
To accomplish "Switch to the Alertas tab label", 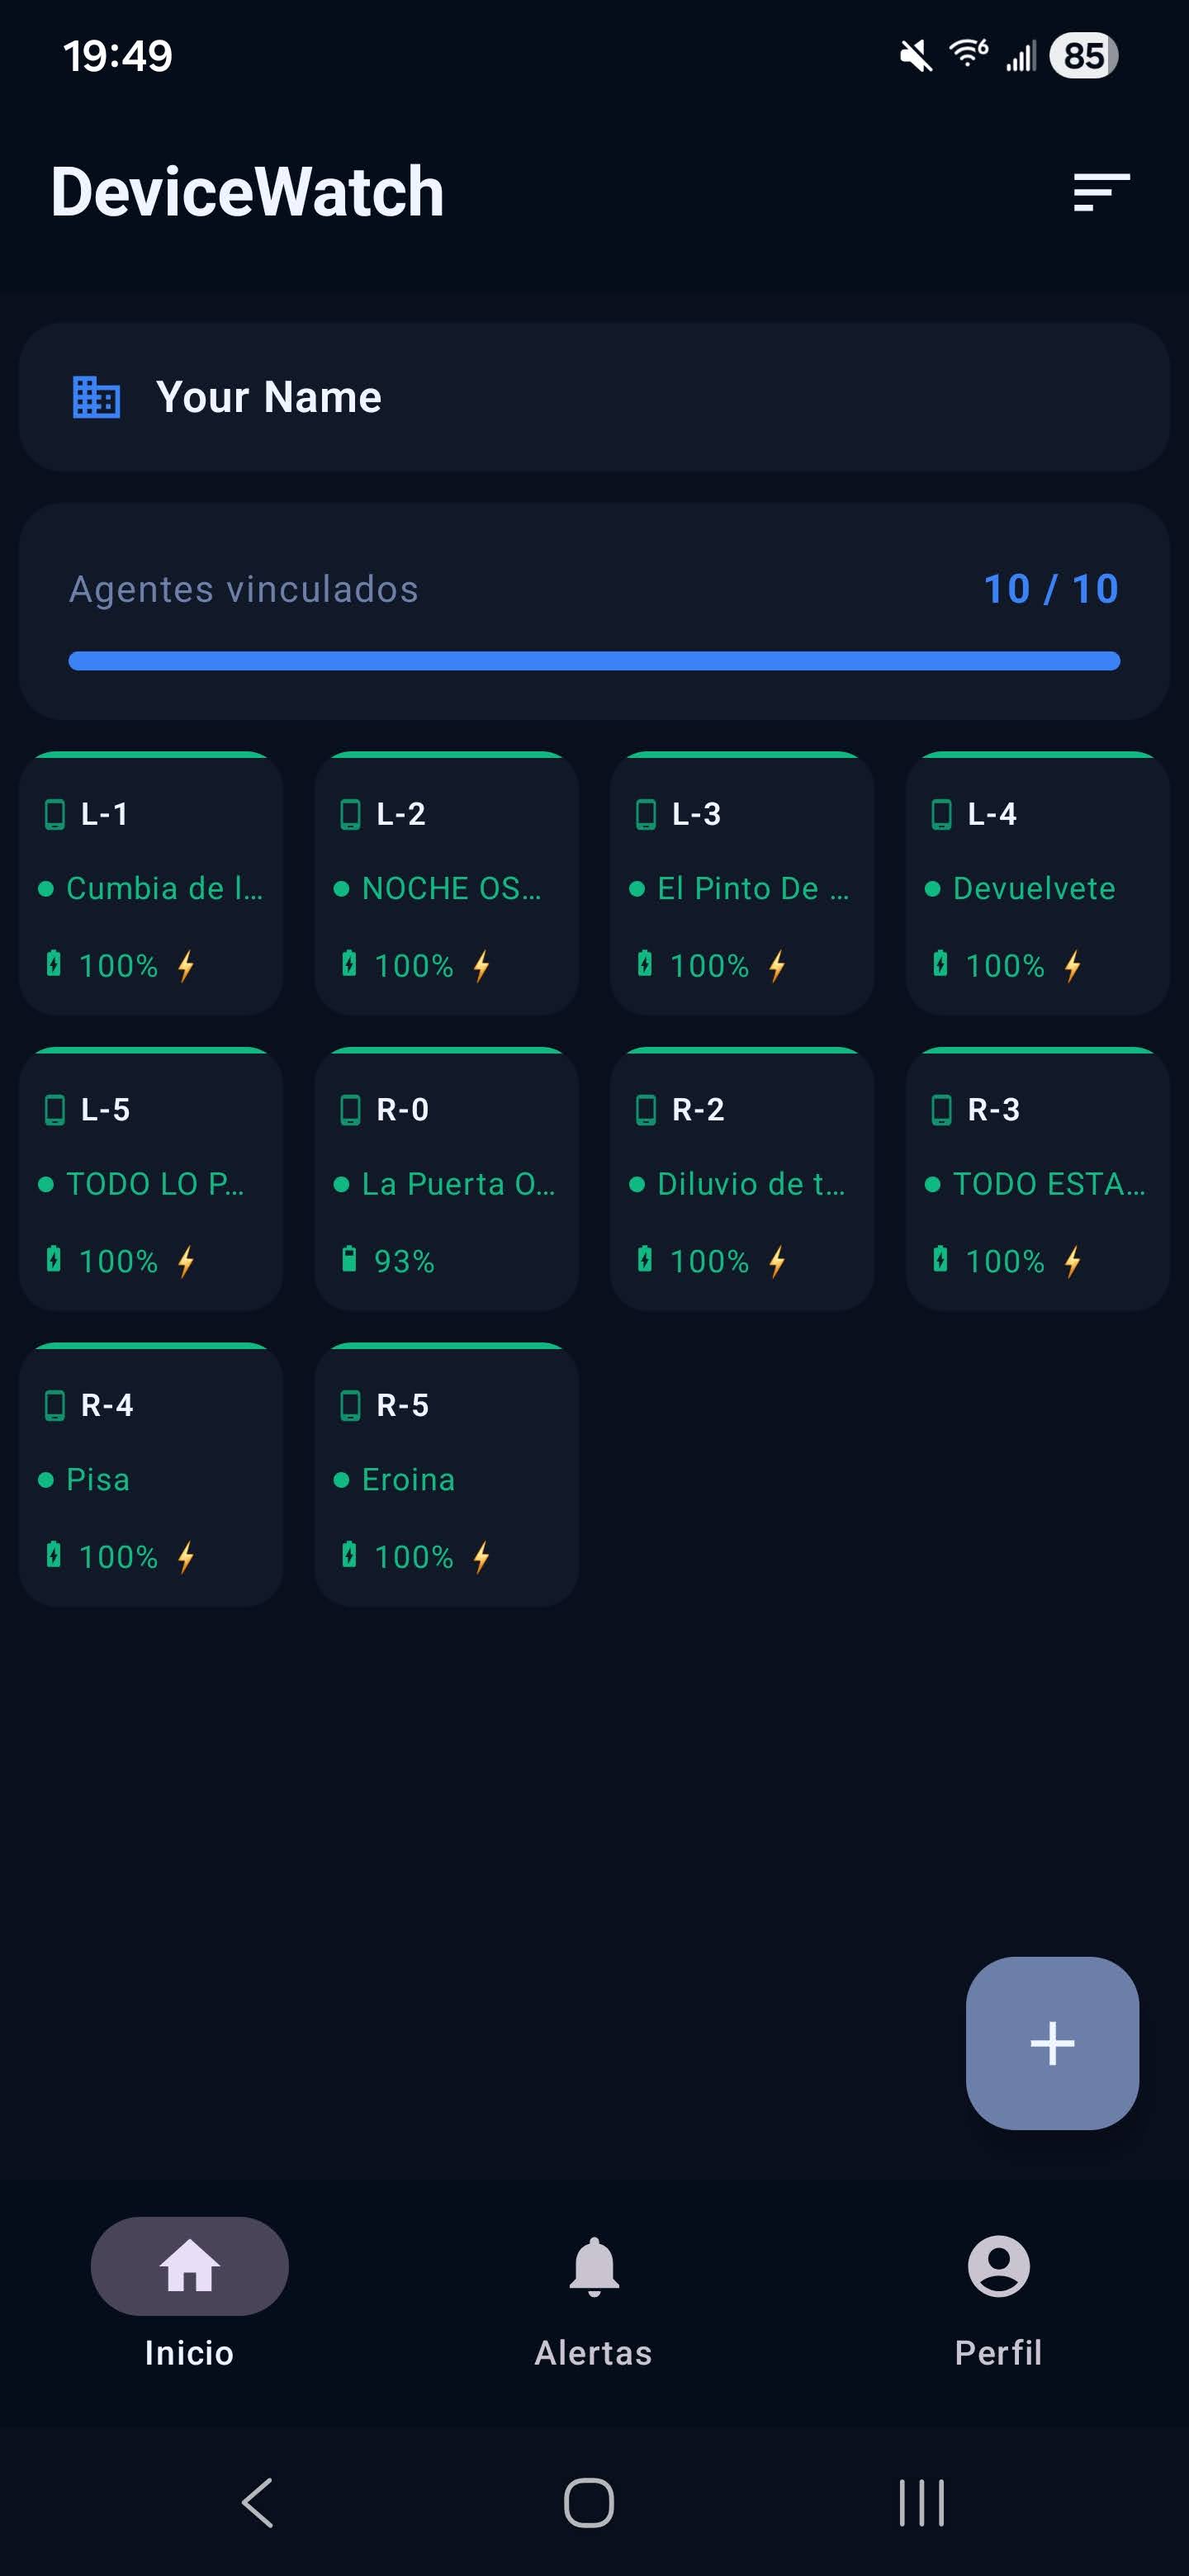I will click(594, 2353).
